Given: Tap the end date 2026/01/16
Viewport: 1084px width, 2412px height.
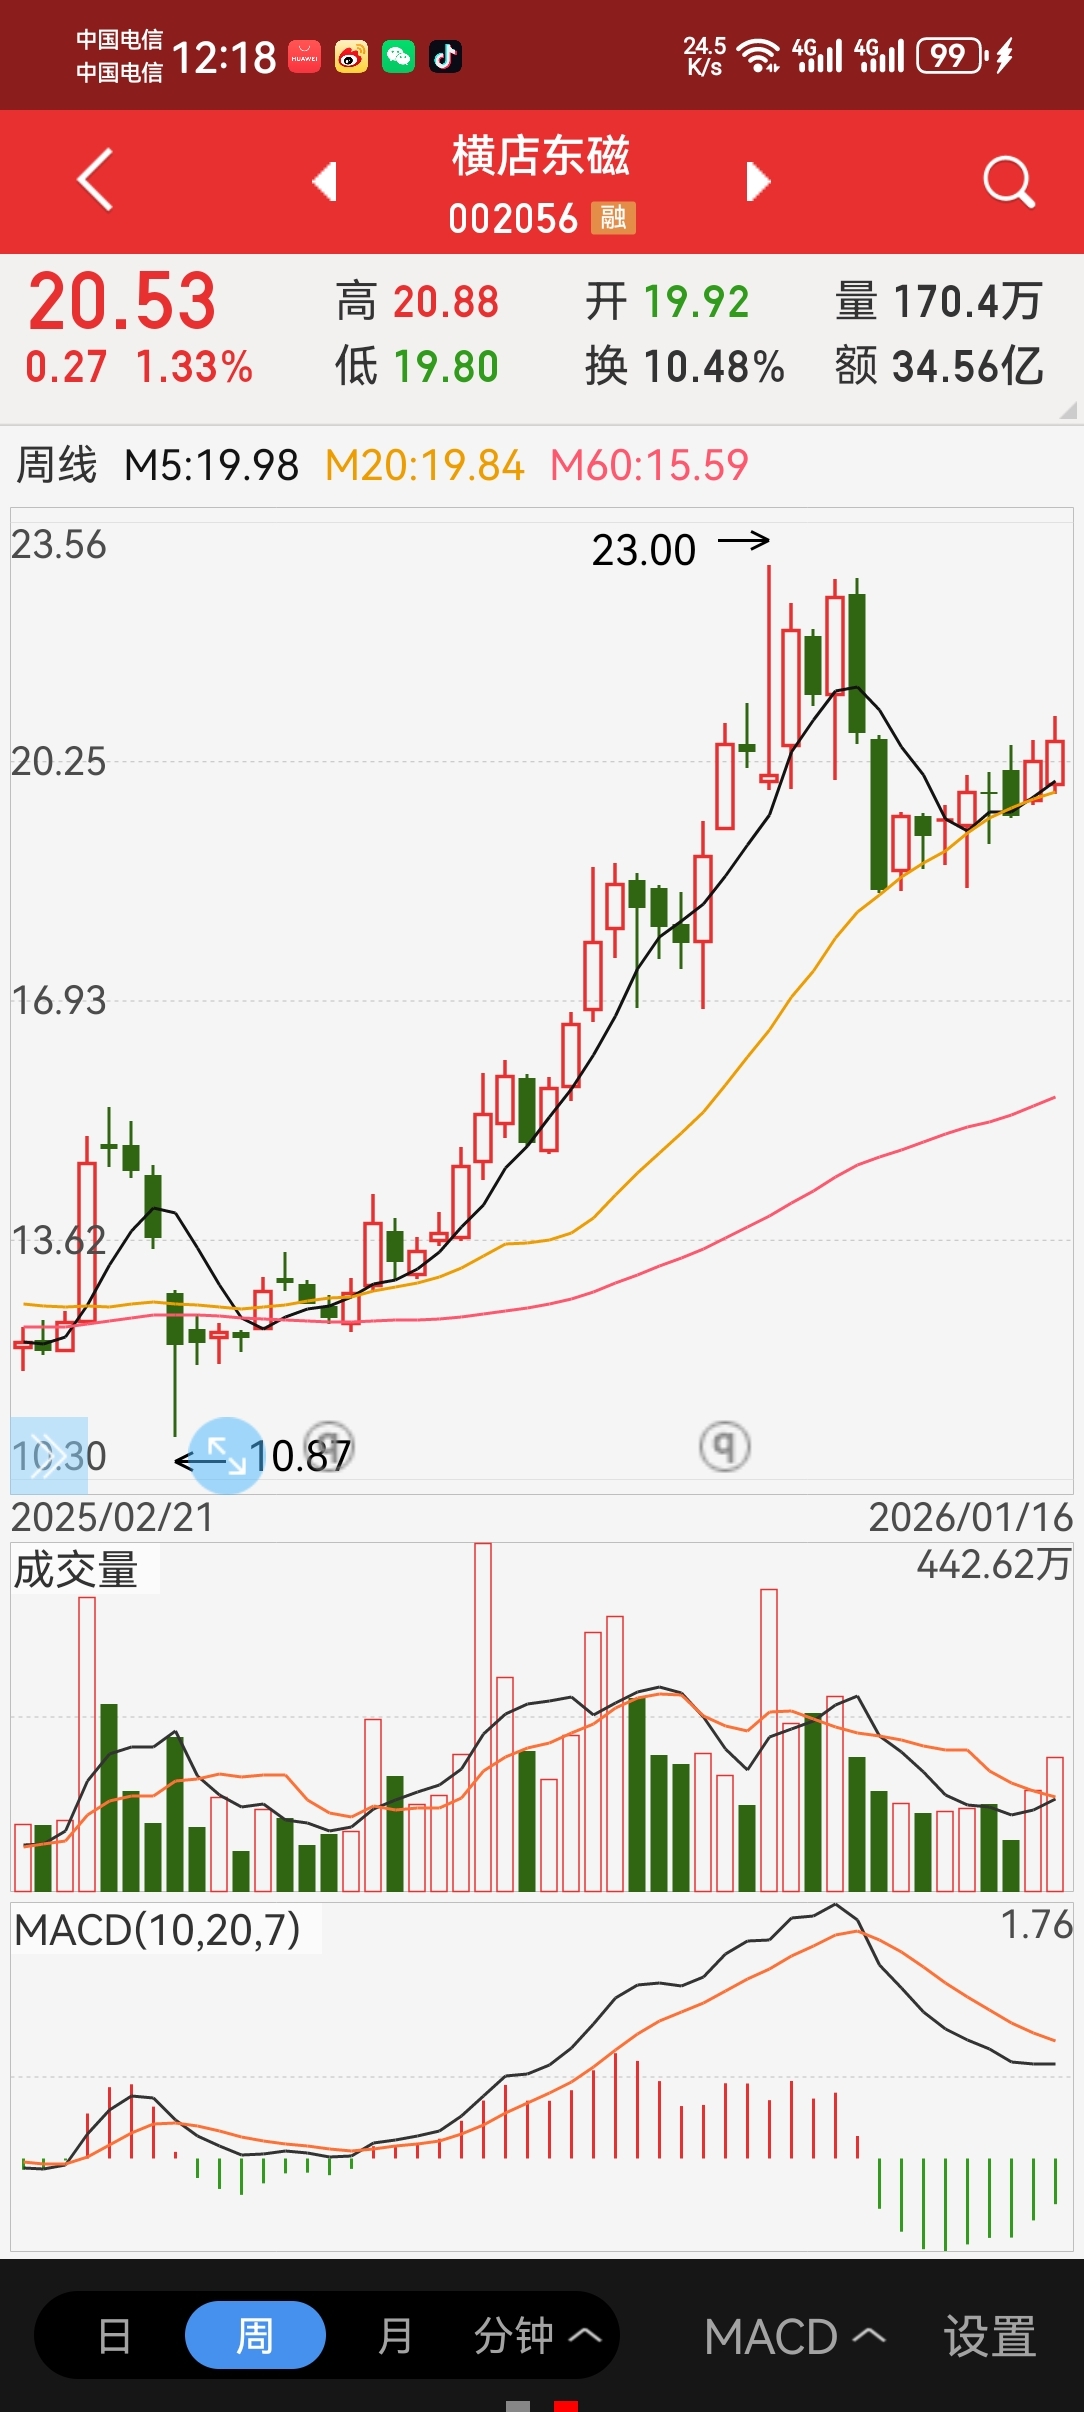Looking at the screenshot, I should [971, 1517].
